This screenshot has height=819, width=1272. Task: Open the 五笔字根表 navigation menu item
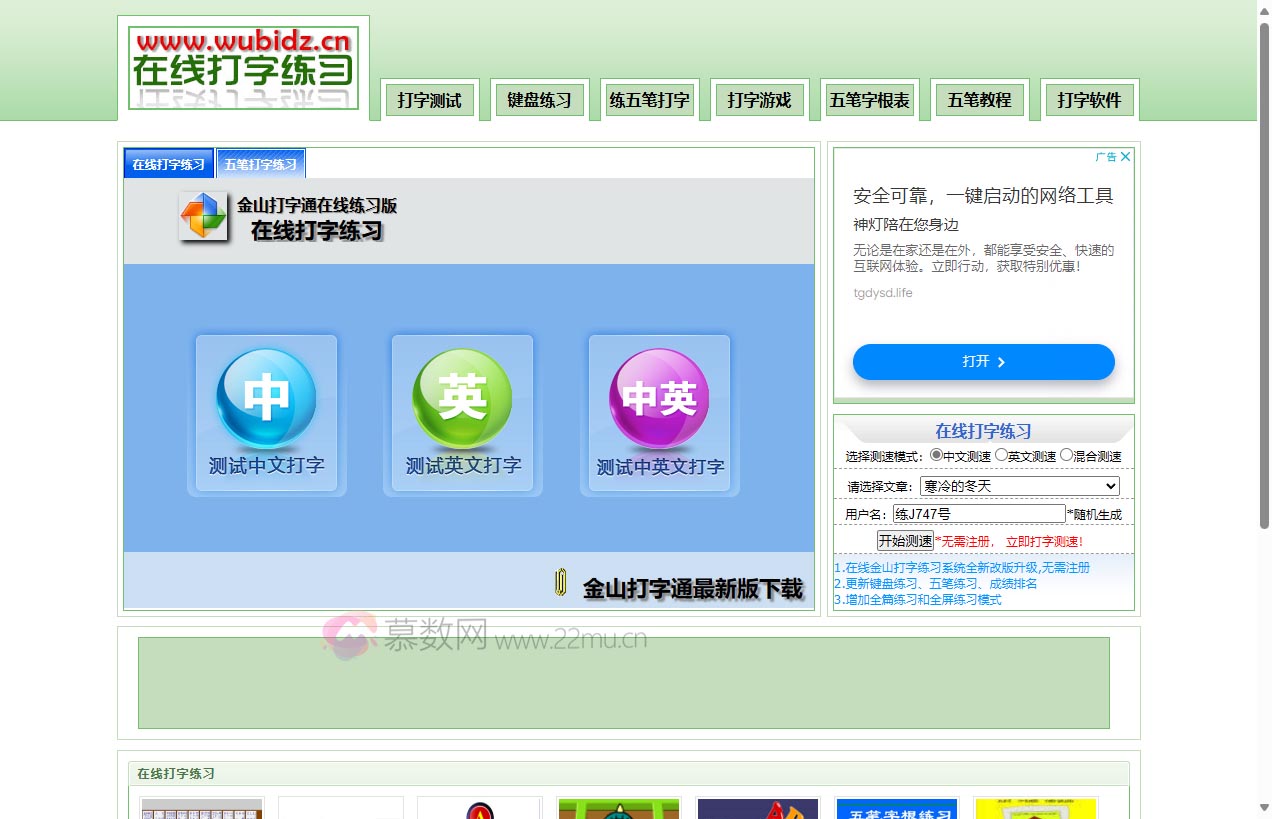(x=869, y=100)
